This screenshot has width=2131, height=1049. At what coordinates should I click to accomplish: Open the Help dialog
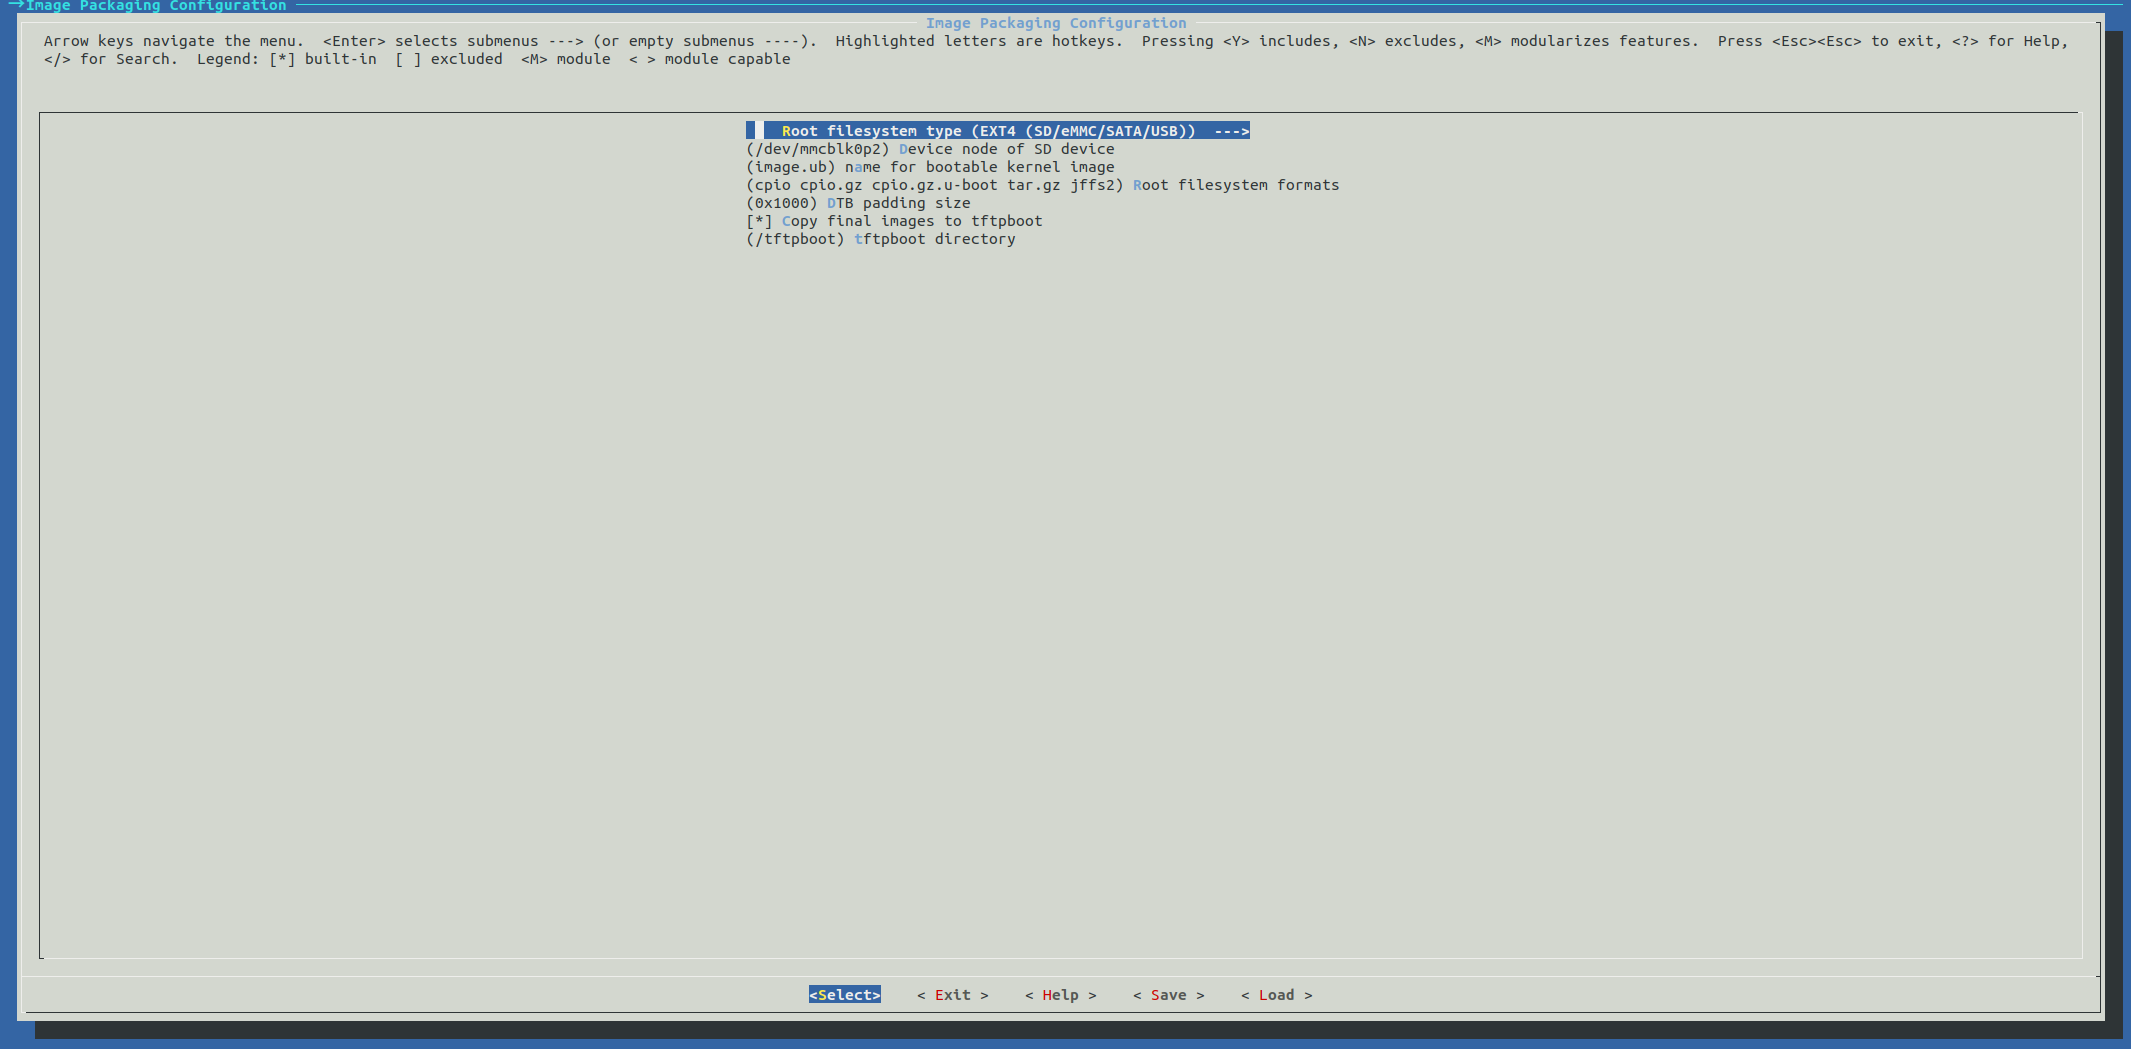pos(1060,995)
